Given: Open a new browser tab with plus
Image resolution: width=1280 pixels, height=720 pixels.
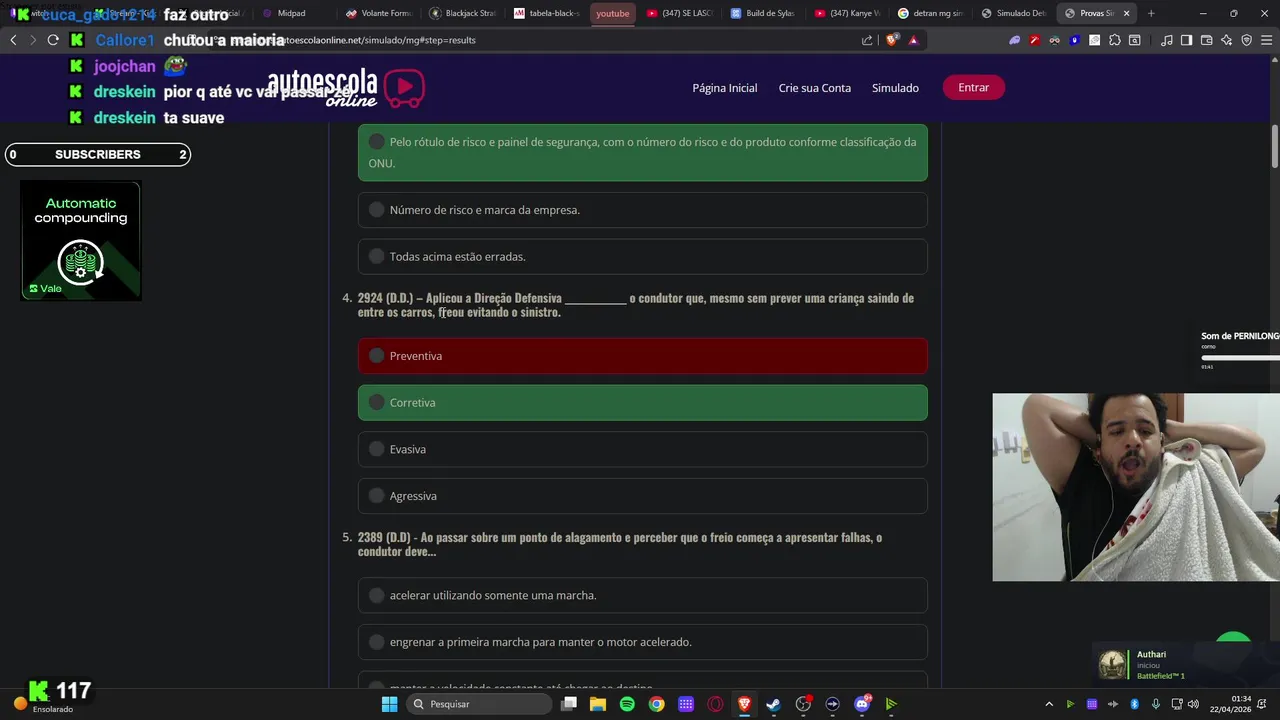Looking at the screenshot, I should coord(1151,13).
